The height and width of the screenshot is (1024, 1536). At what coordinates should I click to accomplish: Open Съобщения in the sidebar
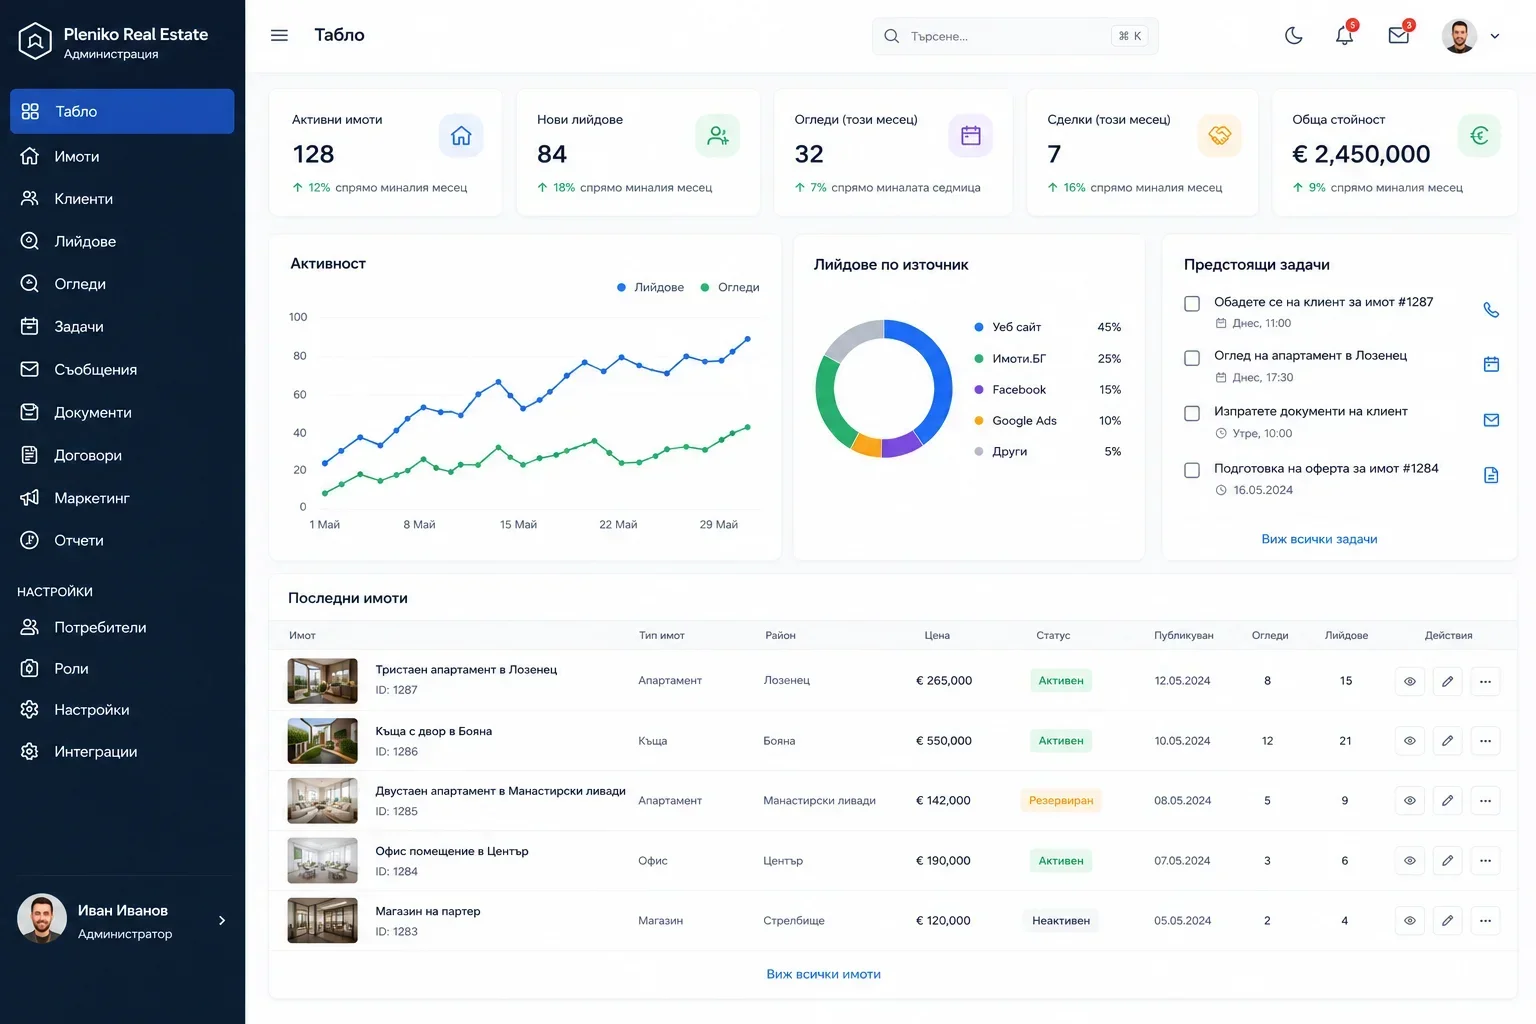122,369
